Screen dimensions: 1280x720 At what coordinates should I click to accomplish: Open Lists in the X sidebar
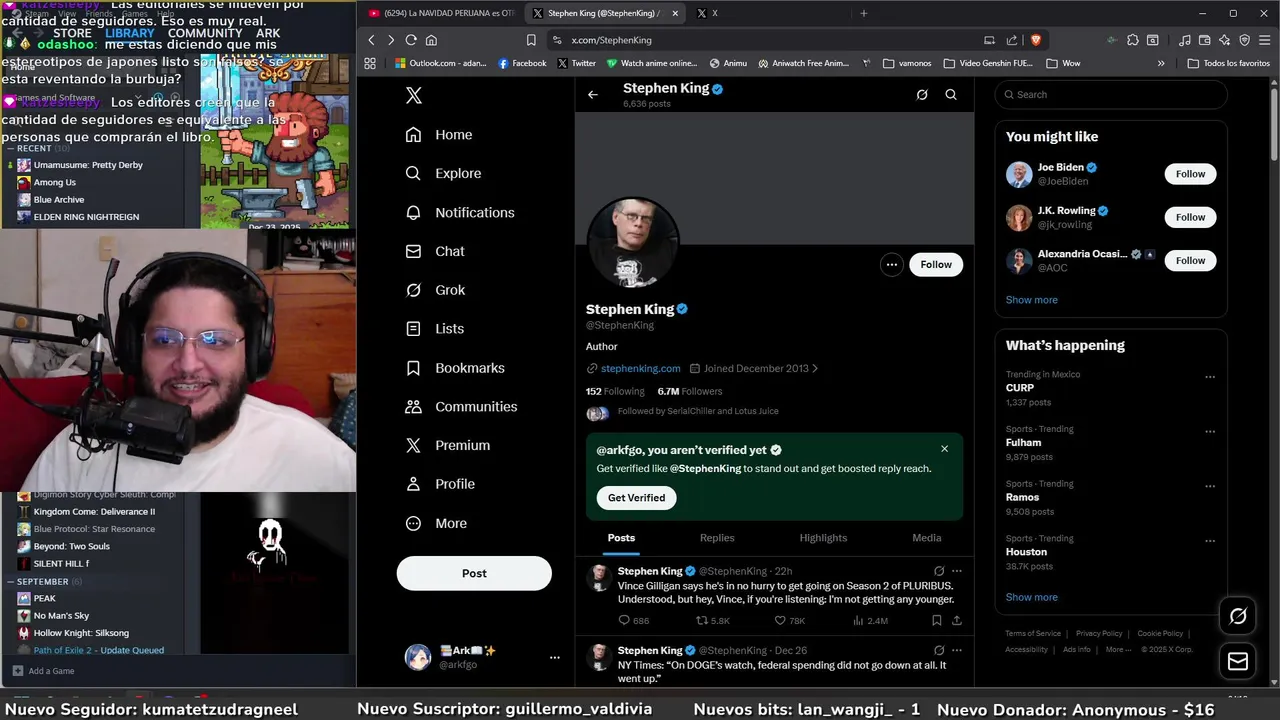[435, 329]
